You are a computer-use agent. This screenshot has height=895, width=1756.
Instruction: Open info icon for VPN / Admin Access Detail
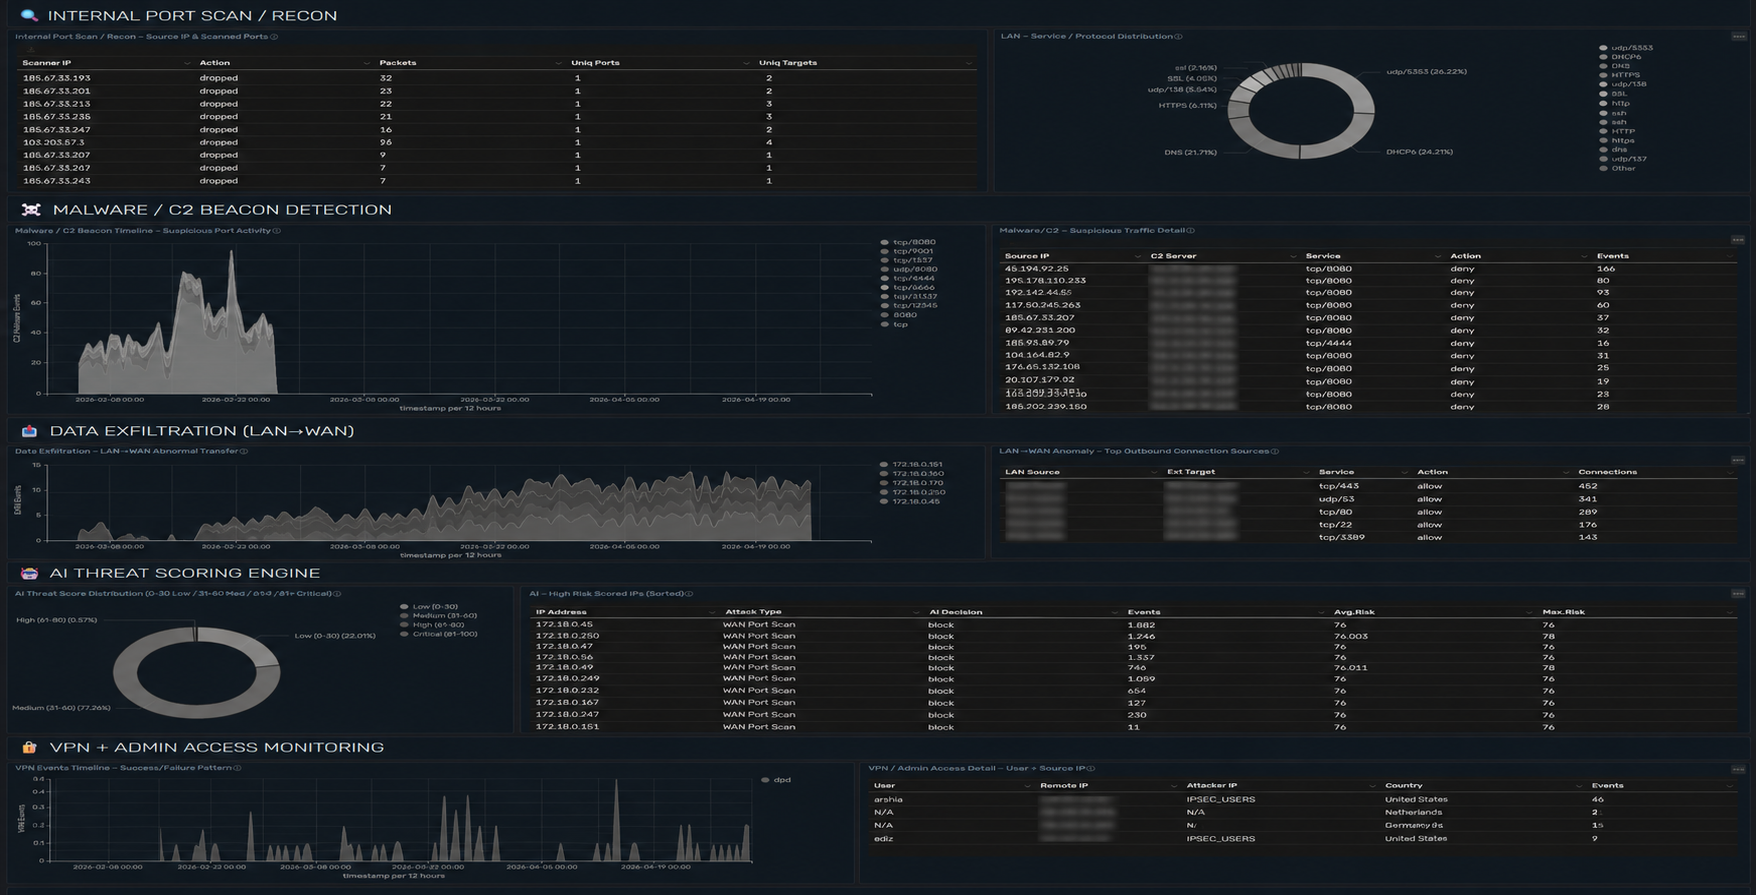(1091, 769)
